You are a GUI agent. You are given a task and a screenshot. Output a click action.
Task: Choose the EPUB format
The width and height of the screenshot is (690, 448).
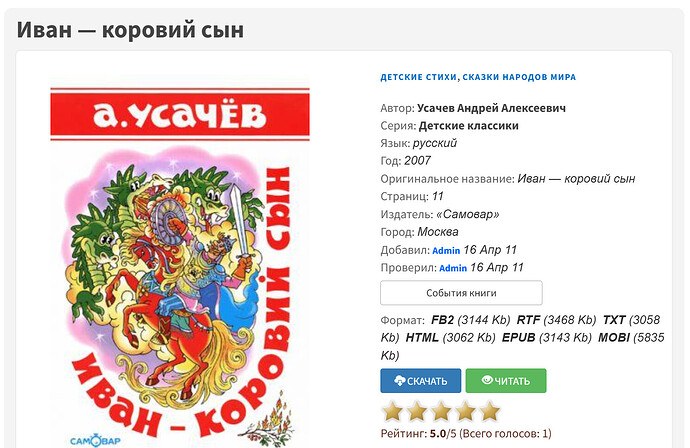point(518,338)
